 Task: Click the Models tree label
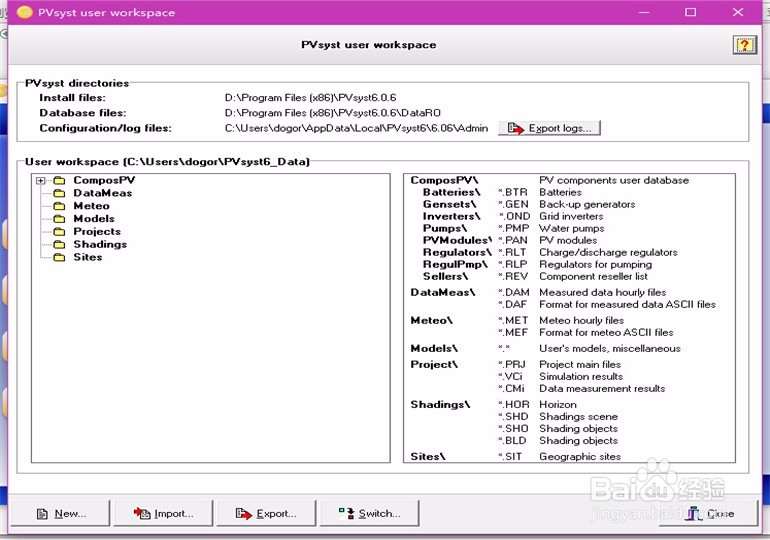(x=94, y=218)
